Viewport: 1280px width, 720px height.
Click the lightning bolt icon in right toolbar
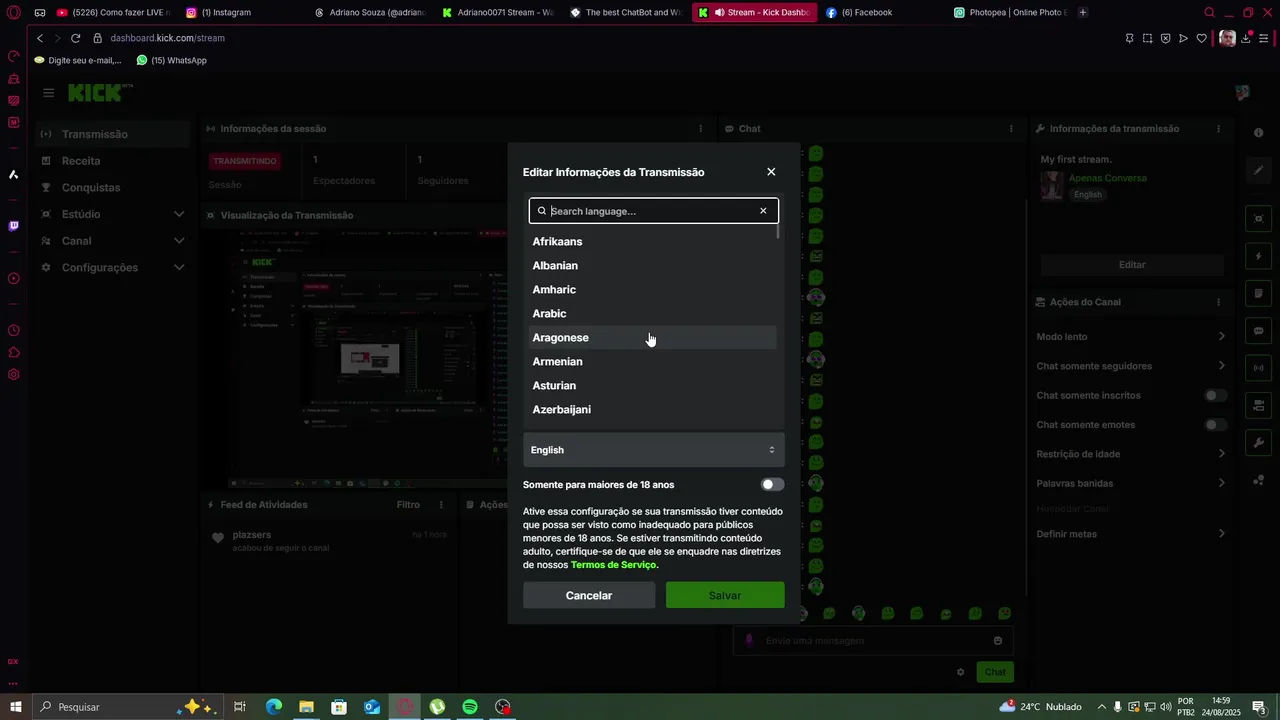point(1259,256)
